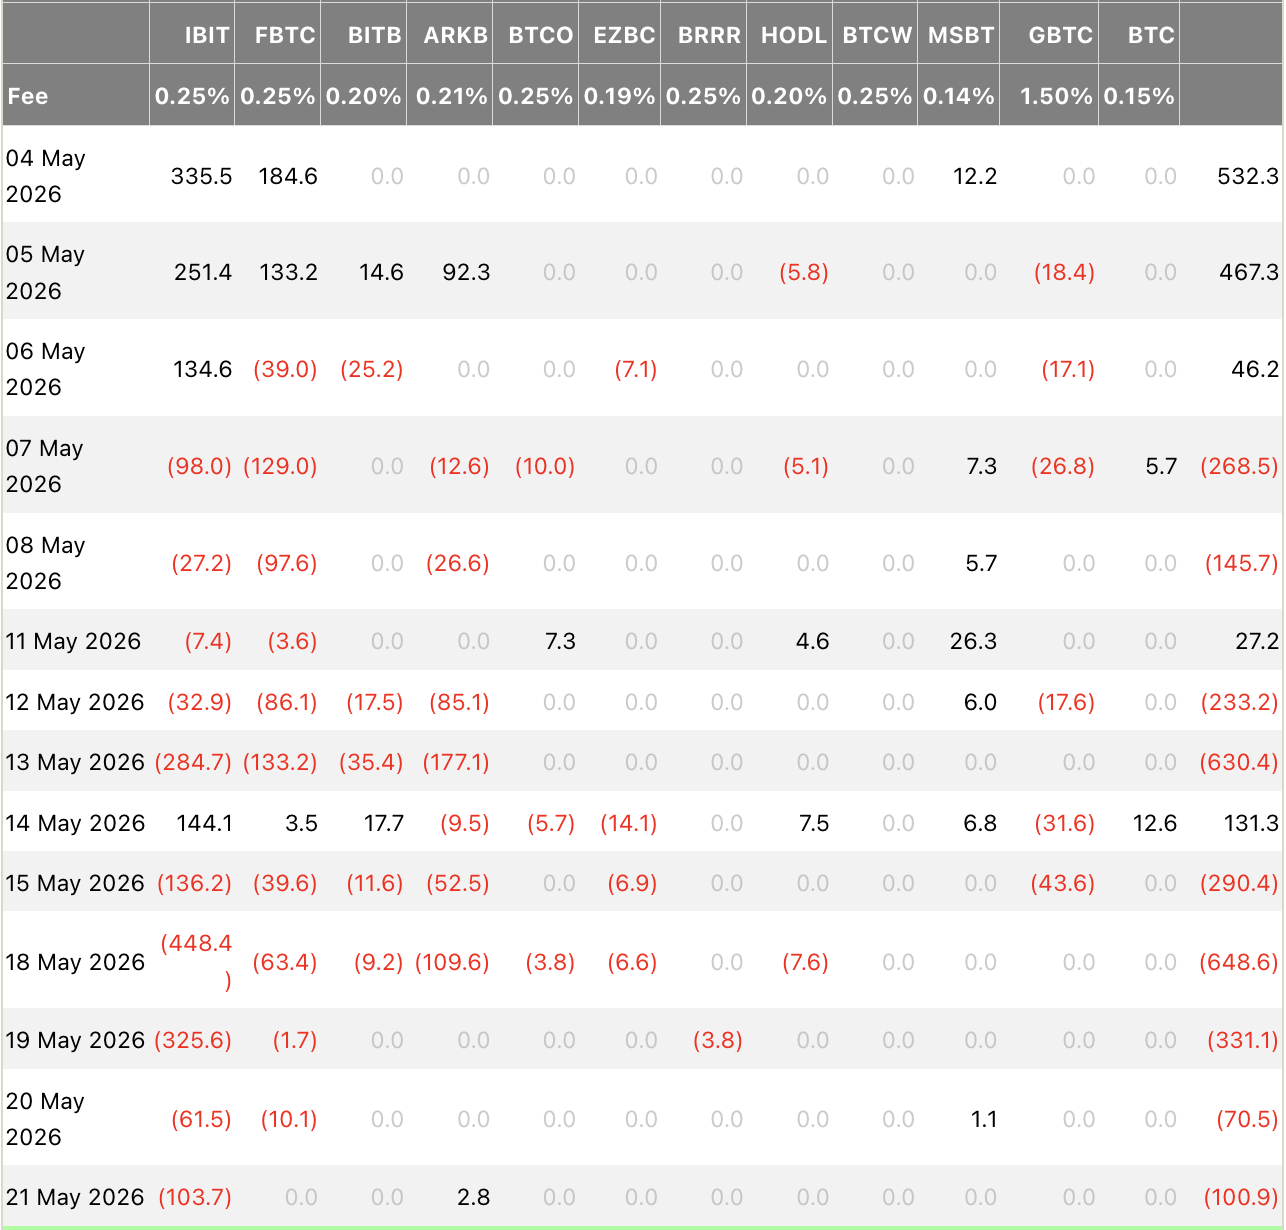The image size is (1286, 1230).
Task: Click the (43.6) GBTC value
Action: 1063,883
